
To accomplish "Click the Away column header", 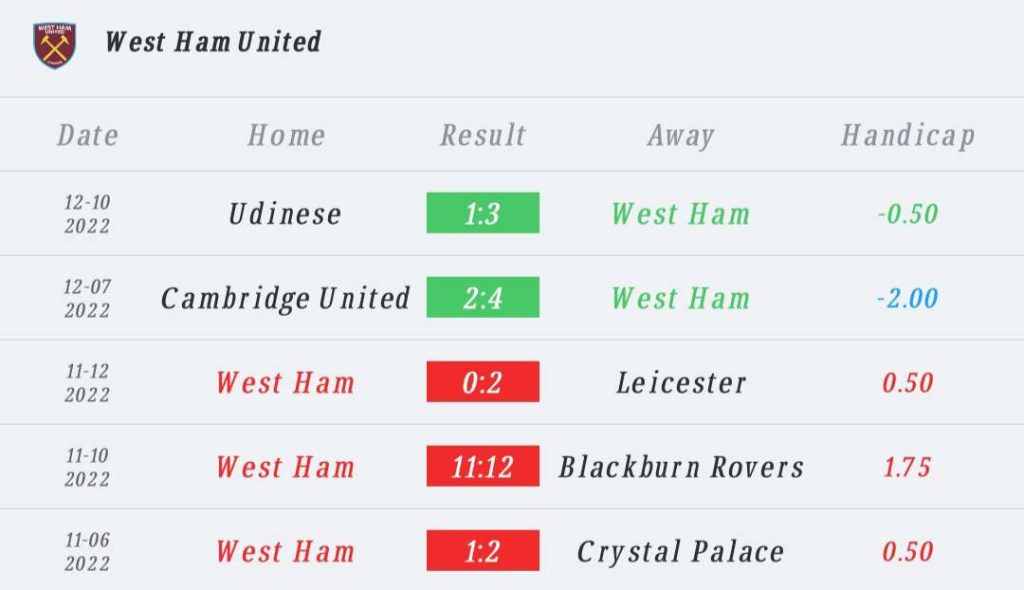I will tap(680, 135).
